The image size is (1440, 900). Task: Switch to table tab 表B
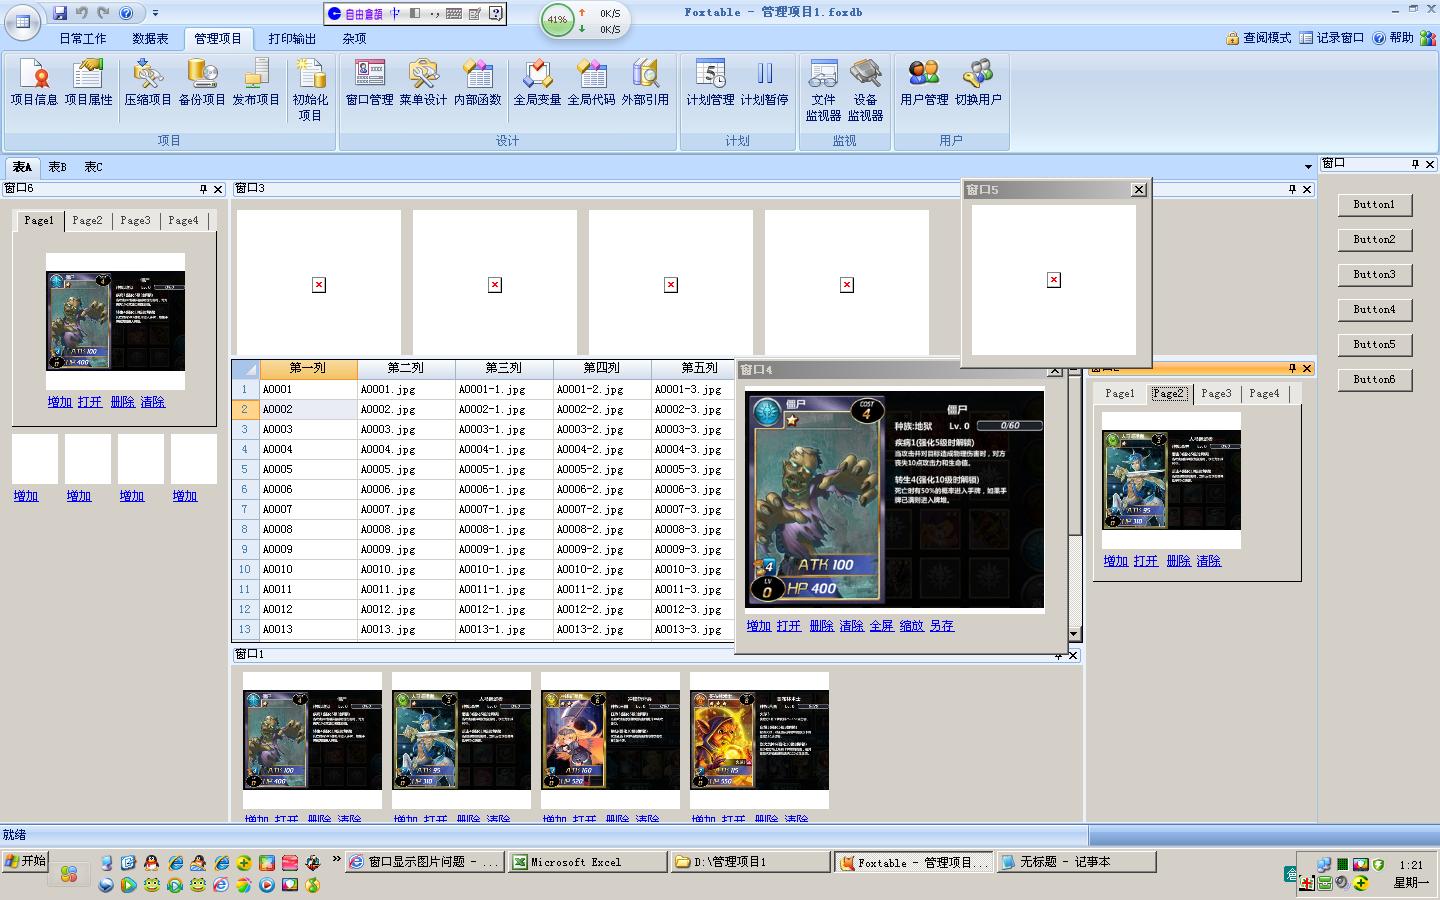point(58,167)
